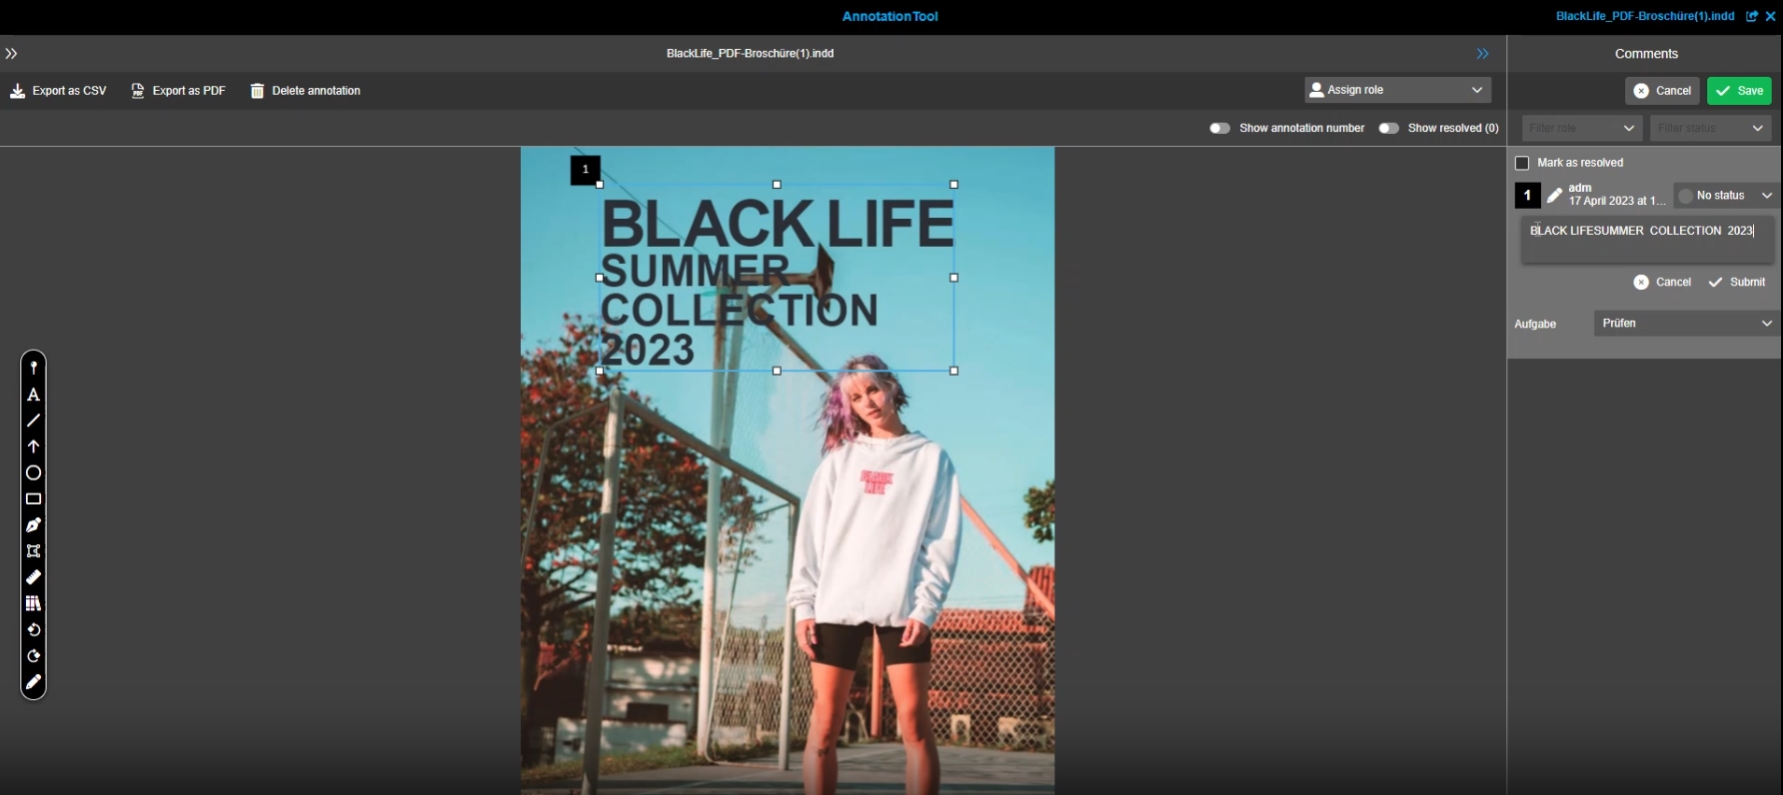This screenshot has height=795, width=1783.
Task: Click the trash icon to delete annotation
Action: coord(257,91)
